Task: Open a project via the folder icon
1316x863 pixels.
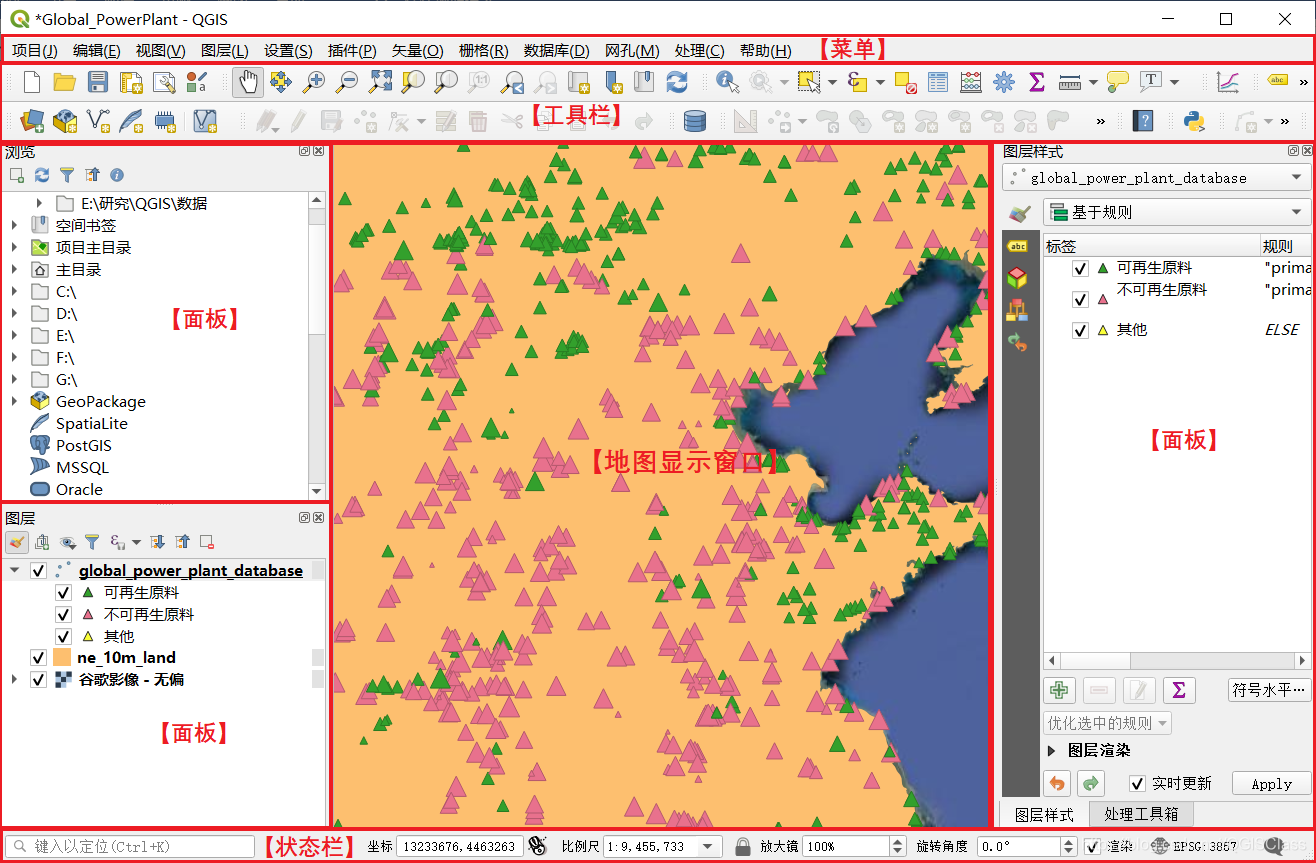Action: click(x=64, y=82)
